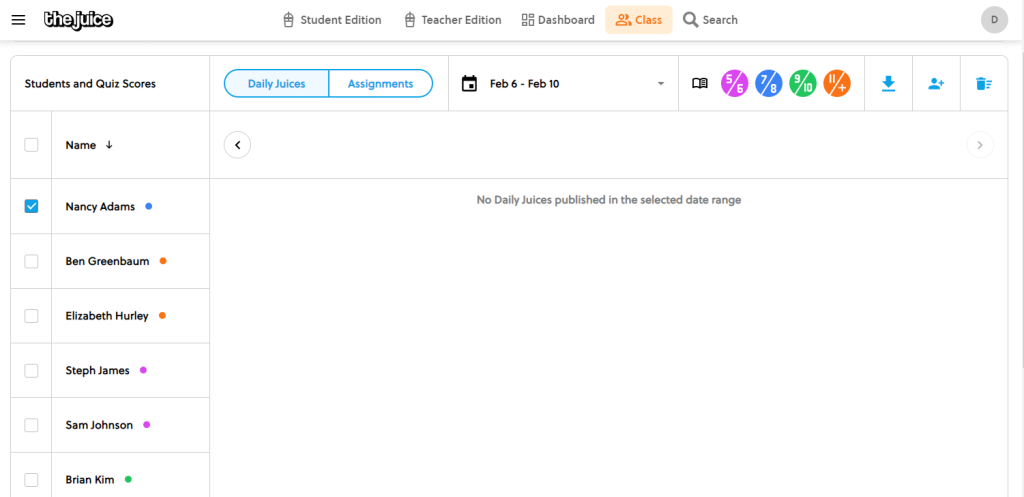Open the Search page

click(711, 20)
